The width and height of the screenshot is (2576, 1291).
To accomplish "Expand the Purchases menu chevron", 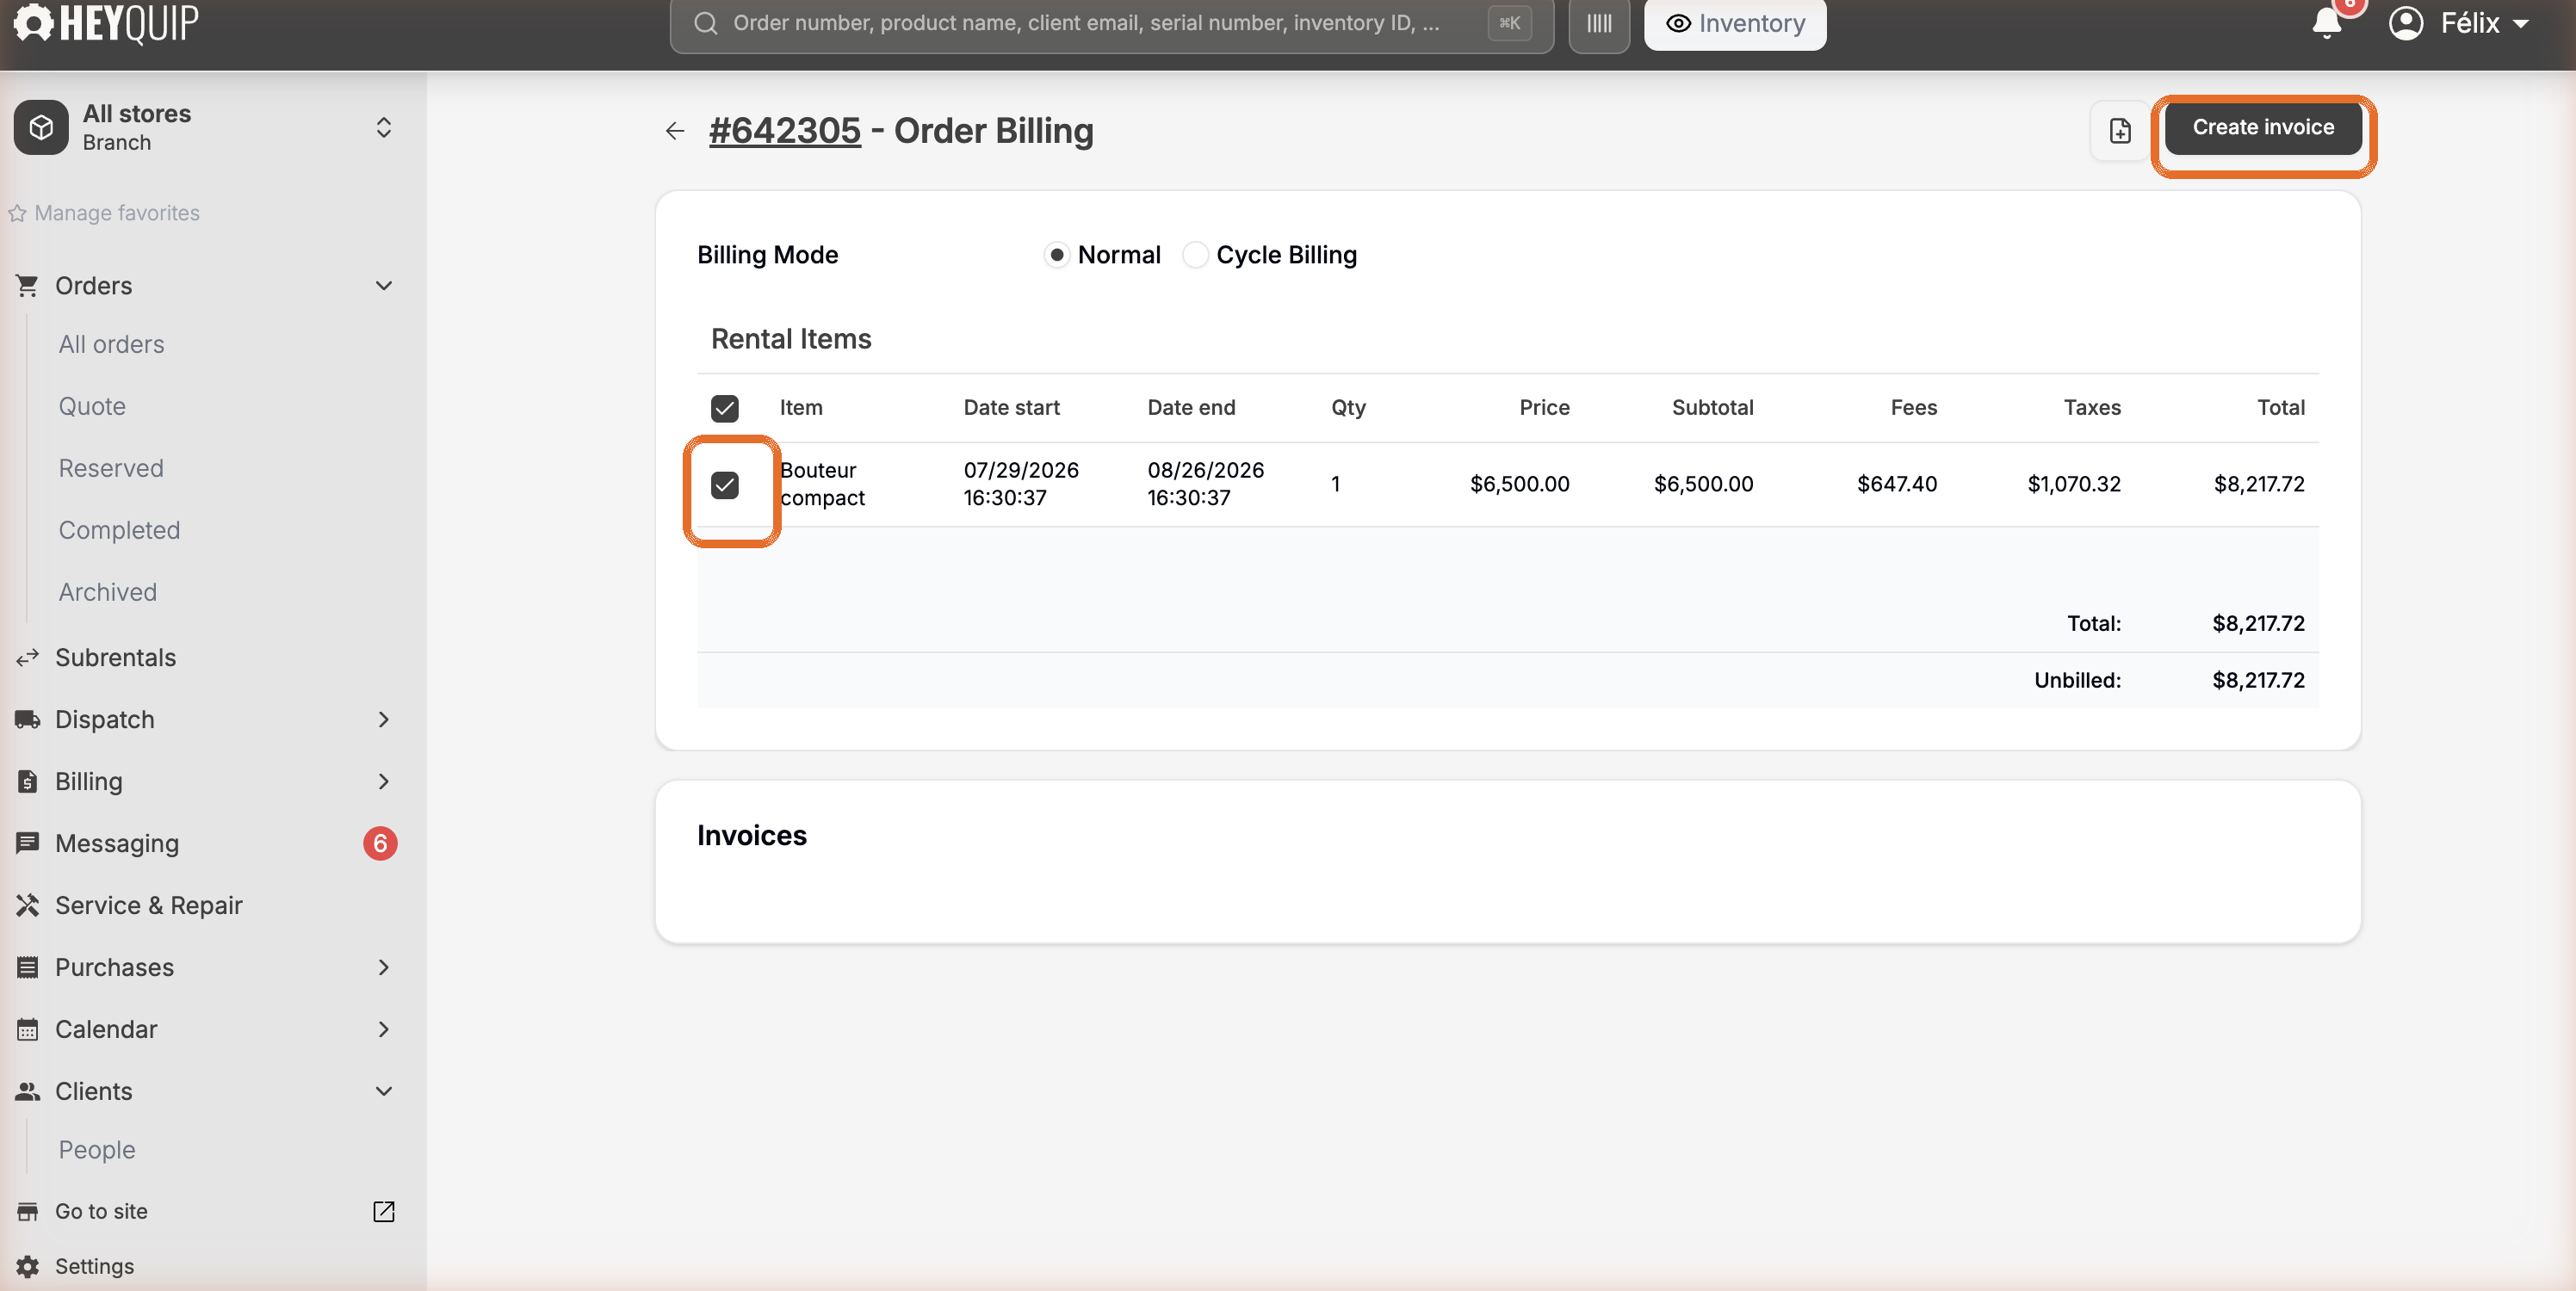I will (384, 967).
